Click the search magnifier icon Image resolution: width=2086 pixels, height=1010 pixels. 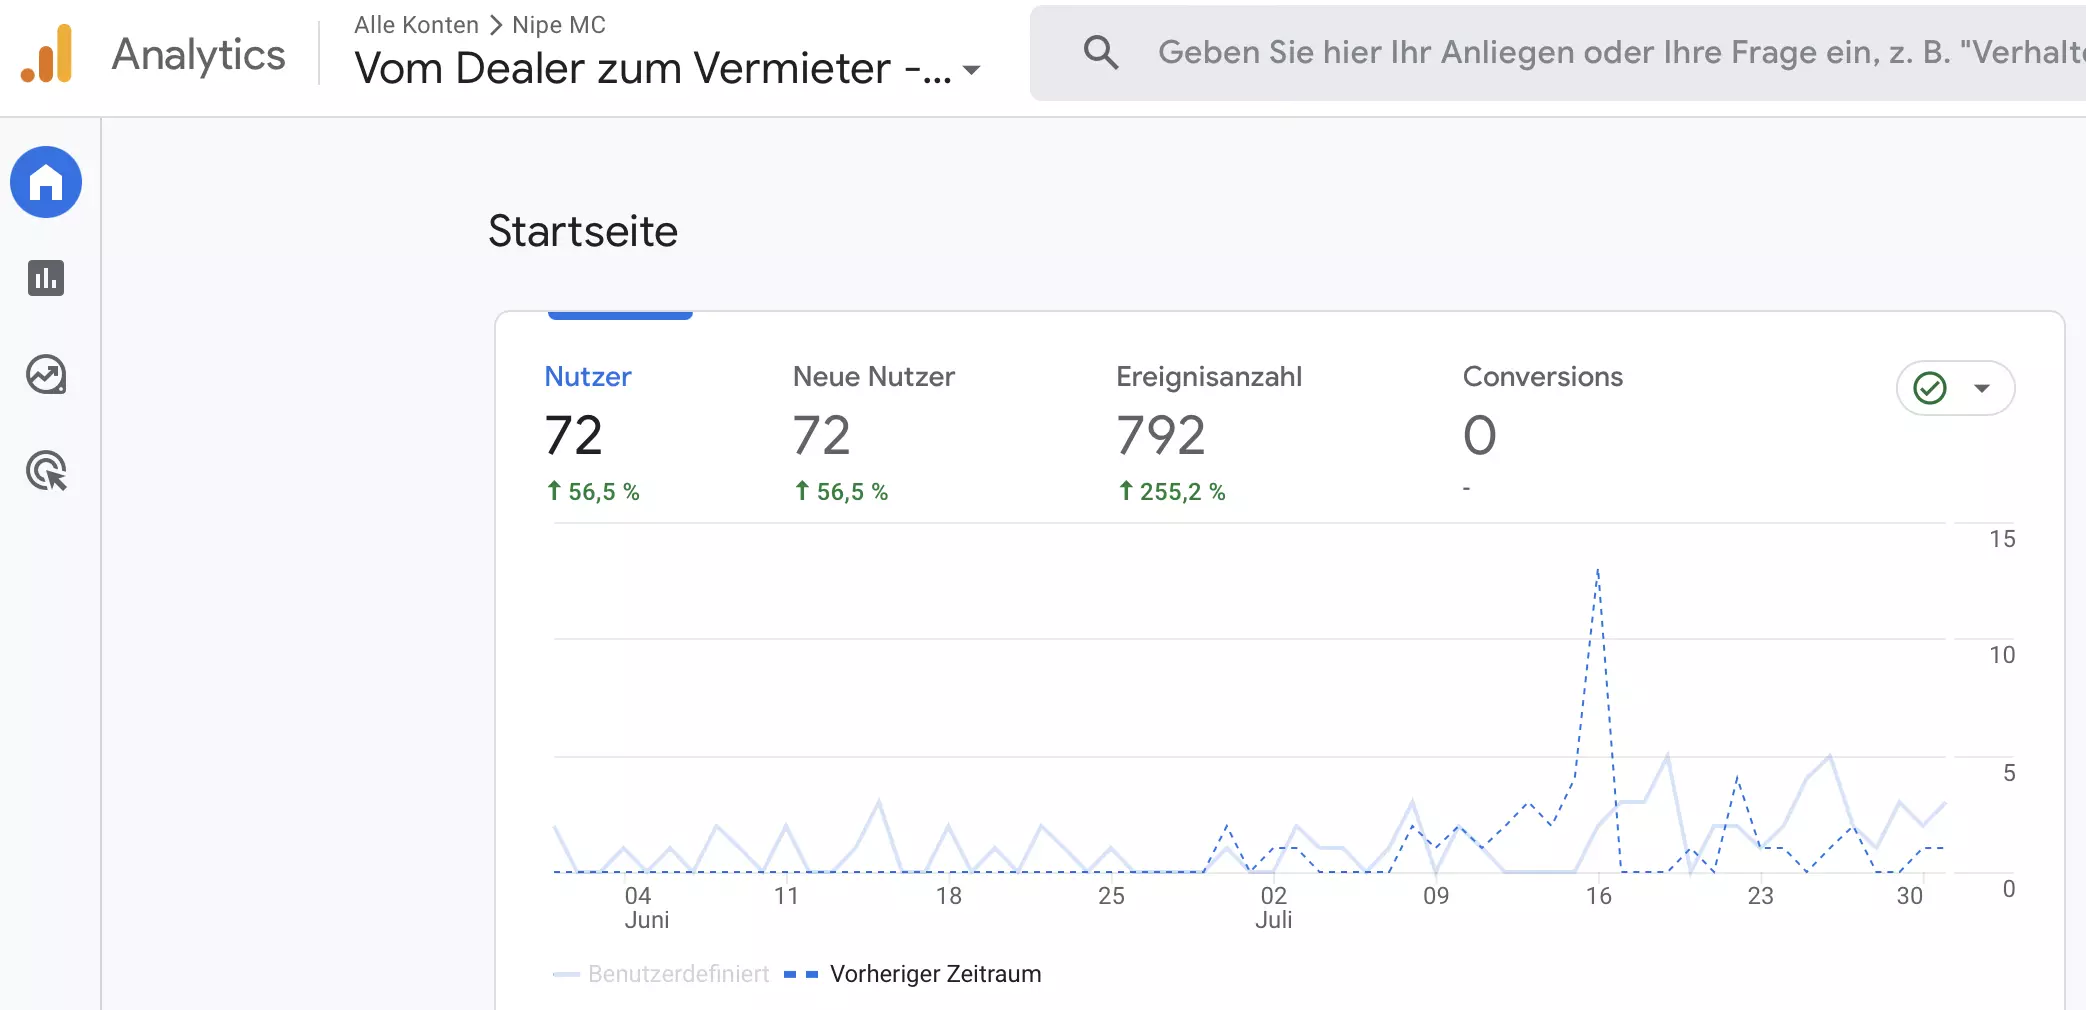tap(1101, 52)
